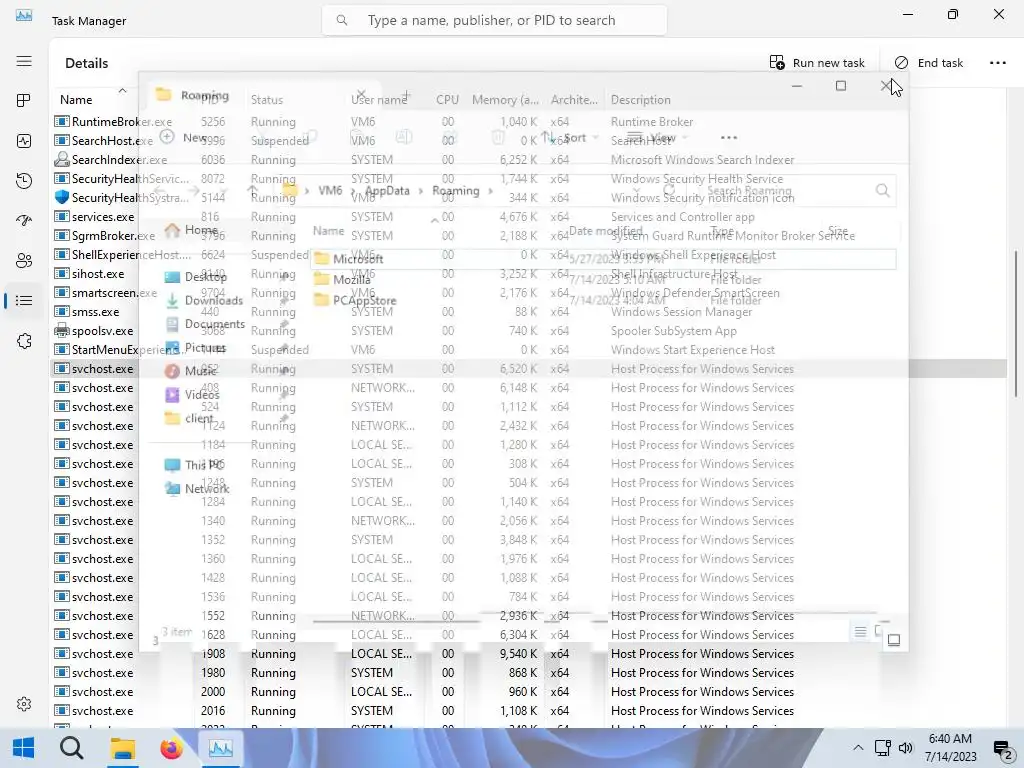Open the Windows Start button

(24, 748)
